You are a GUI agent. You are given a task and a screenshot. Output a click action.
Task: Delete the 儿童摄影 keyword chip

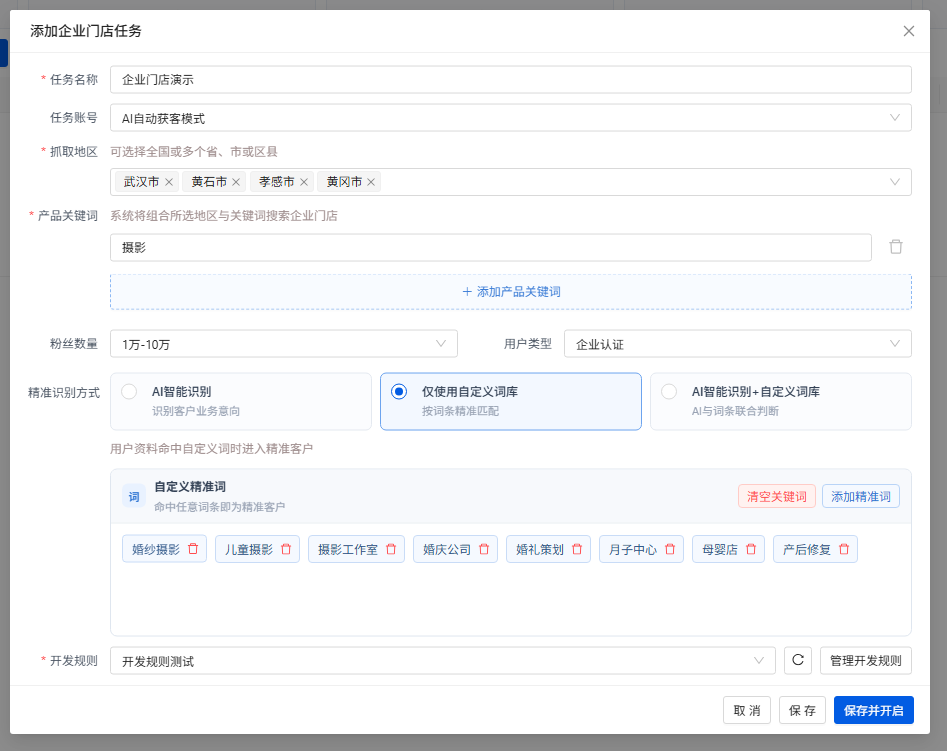(x=286, y=549)
